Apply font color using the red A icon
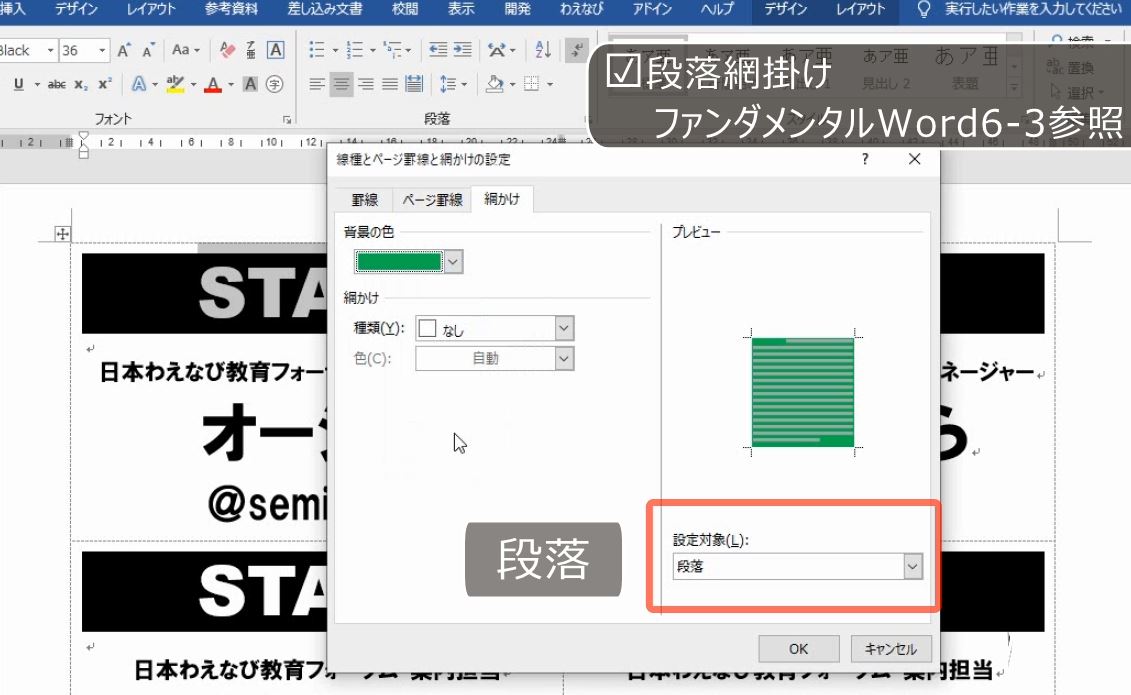 click(x=213, y=84)
